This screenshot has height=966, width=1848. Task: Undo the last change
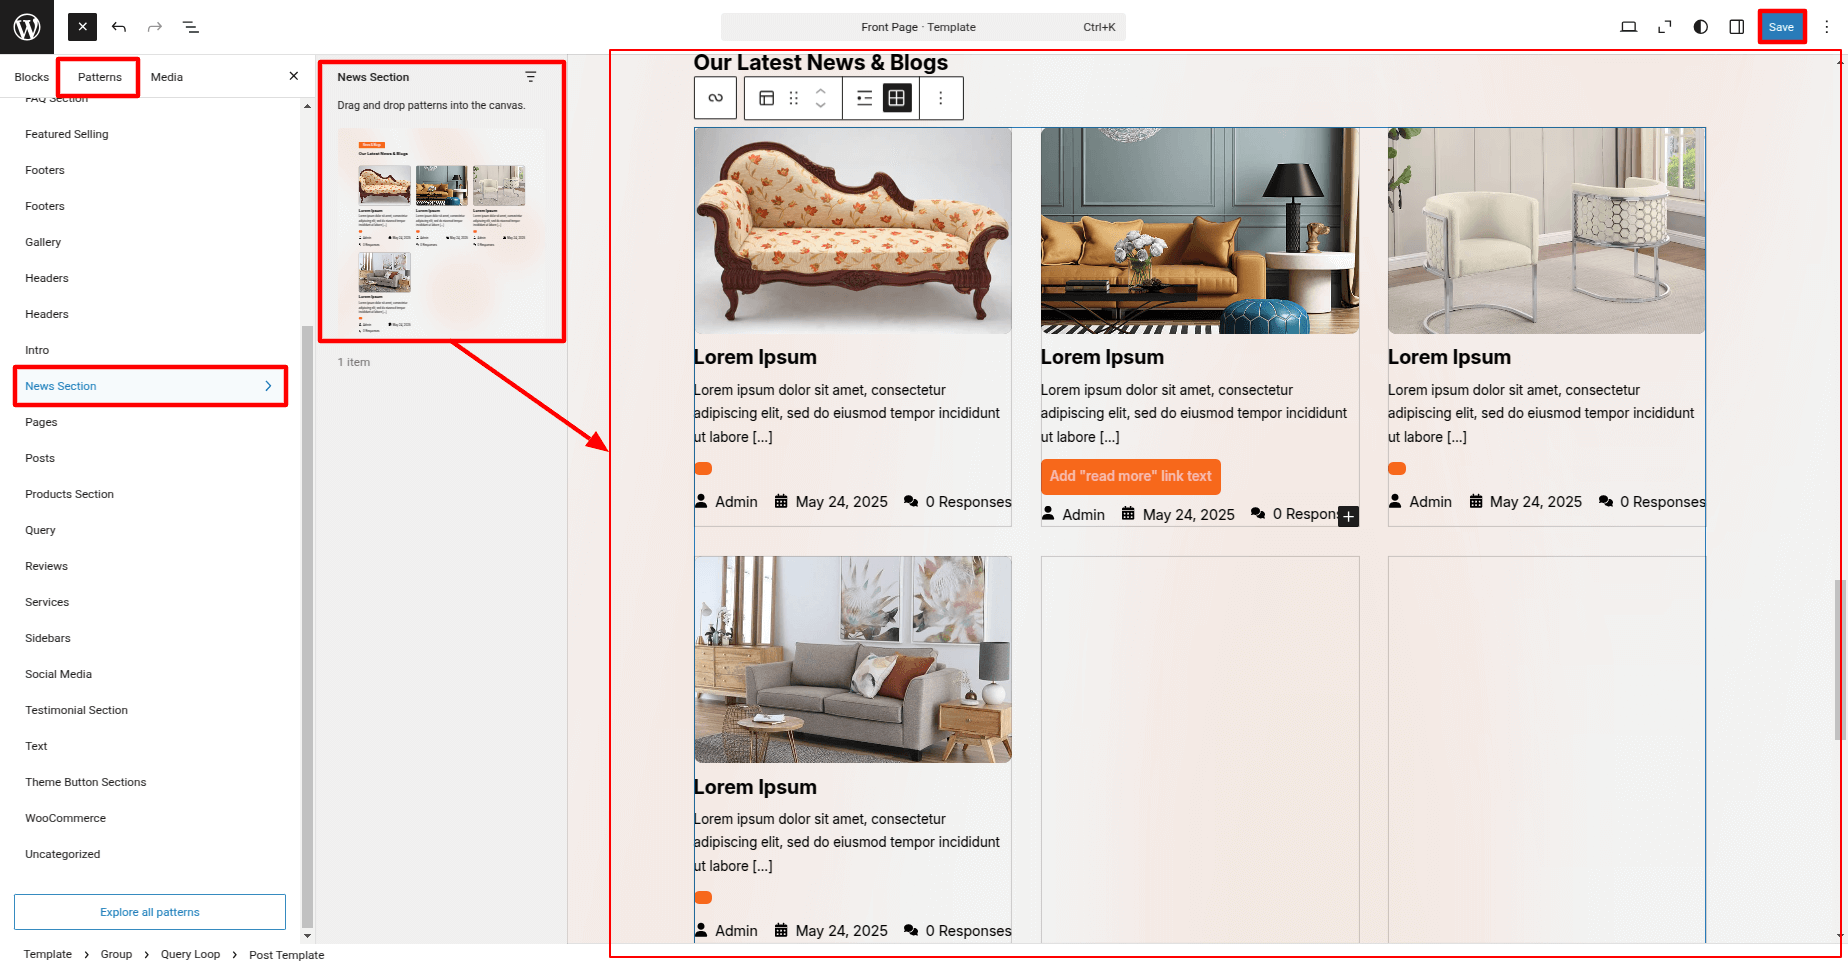tap(119, 27)
